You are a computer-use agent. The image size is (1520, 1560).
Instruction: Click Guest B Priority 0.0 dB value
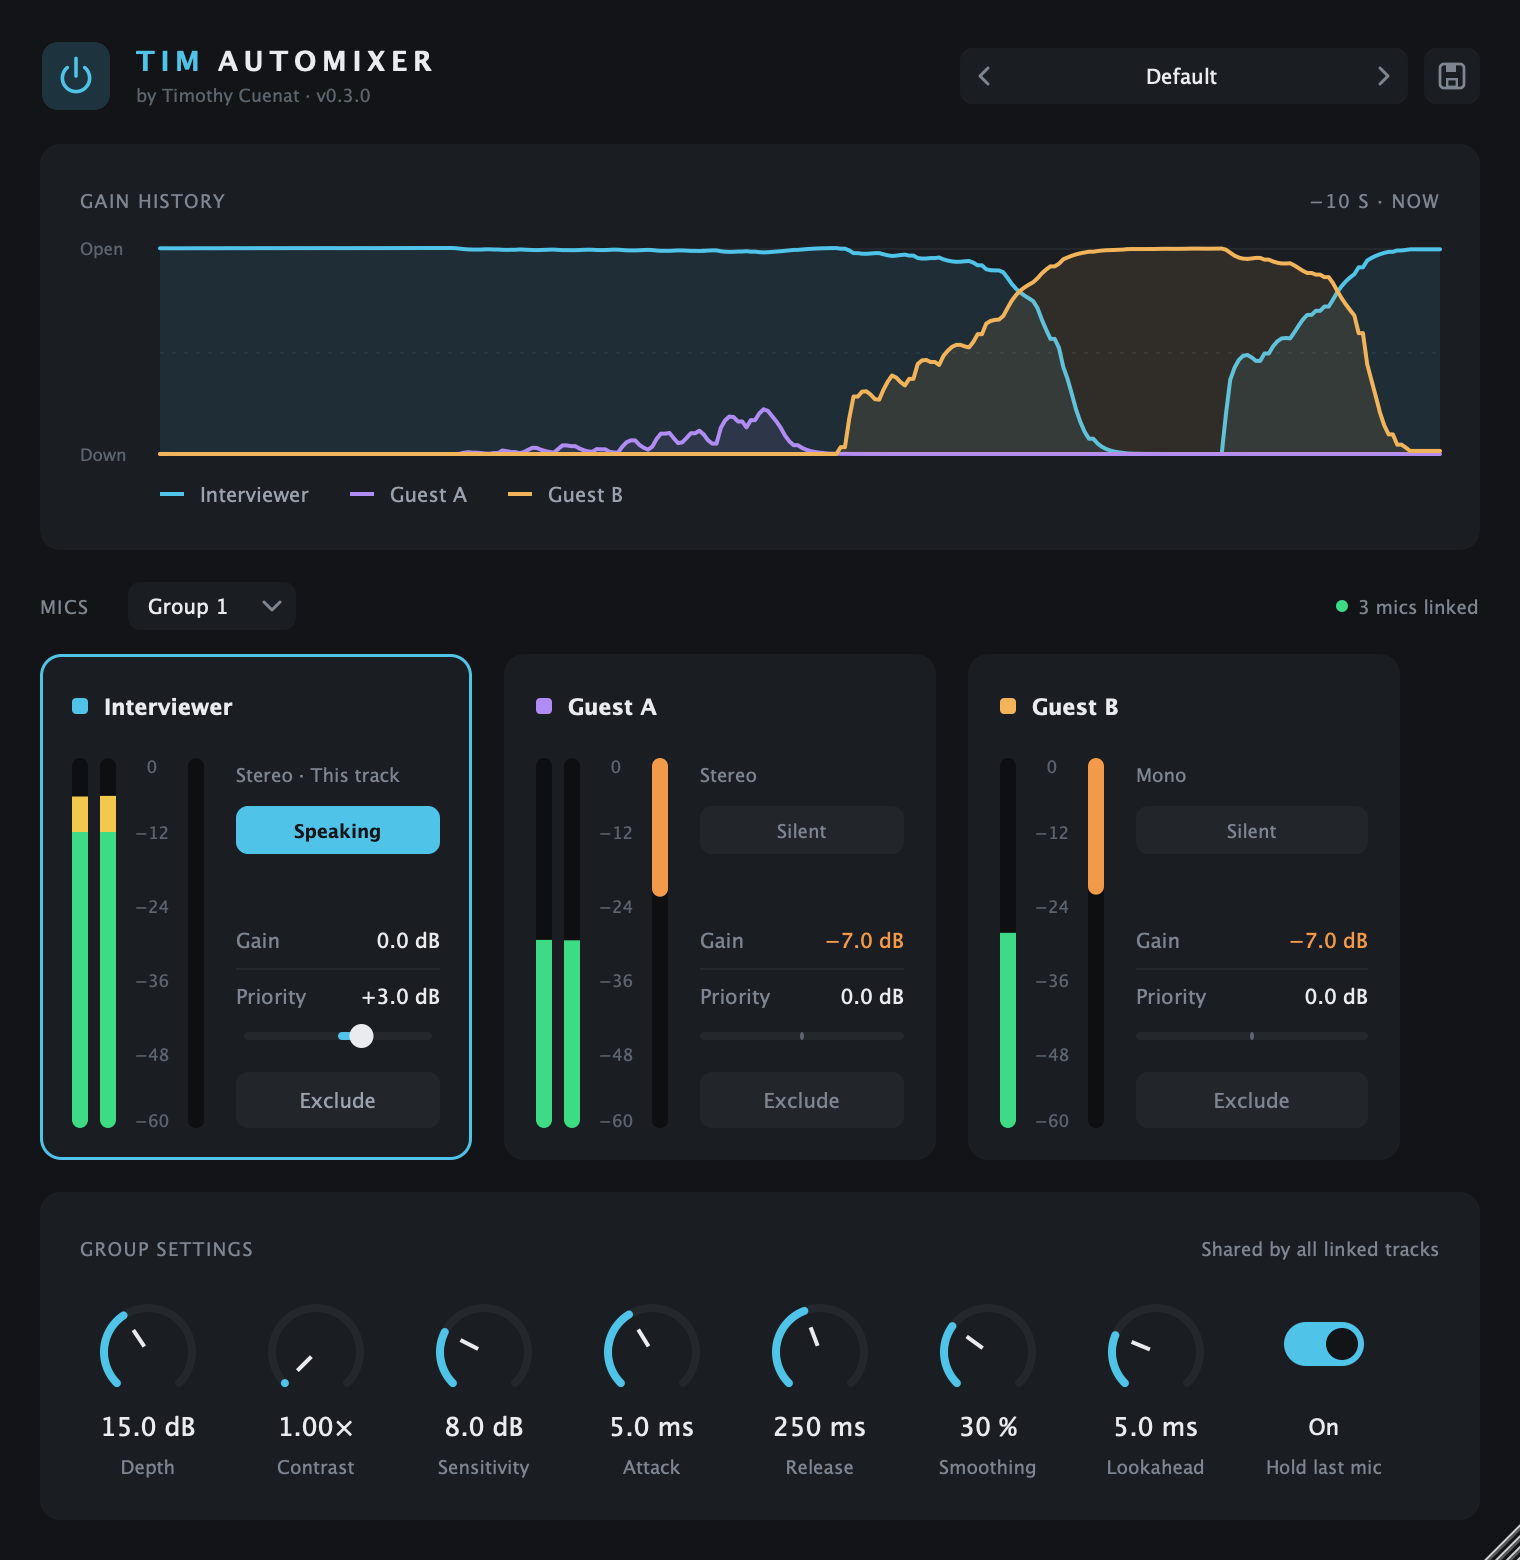(1336, 997)
